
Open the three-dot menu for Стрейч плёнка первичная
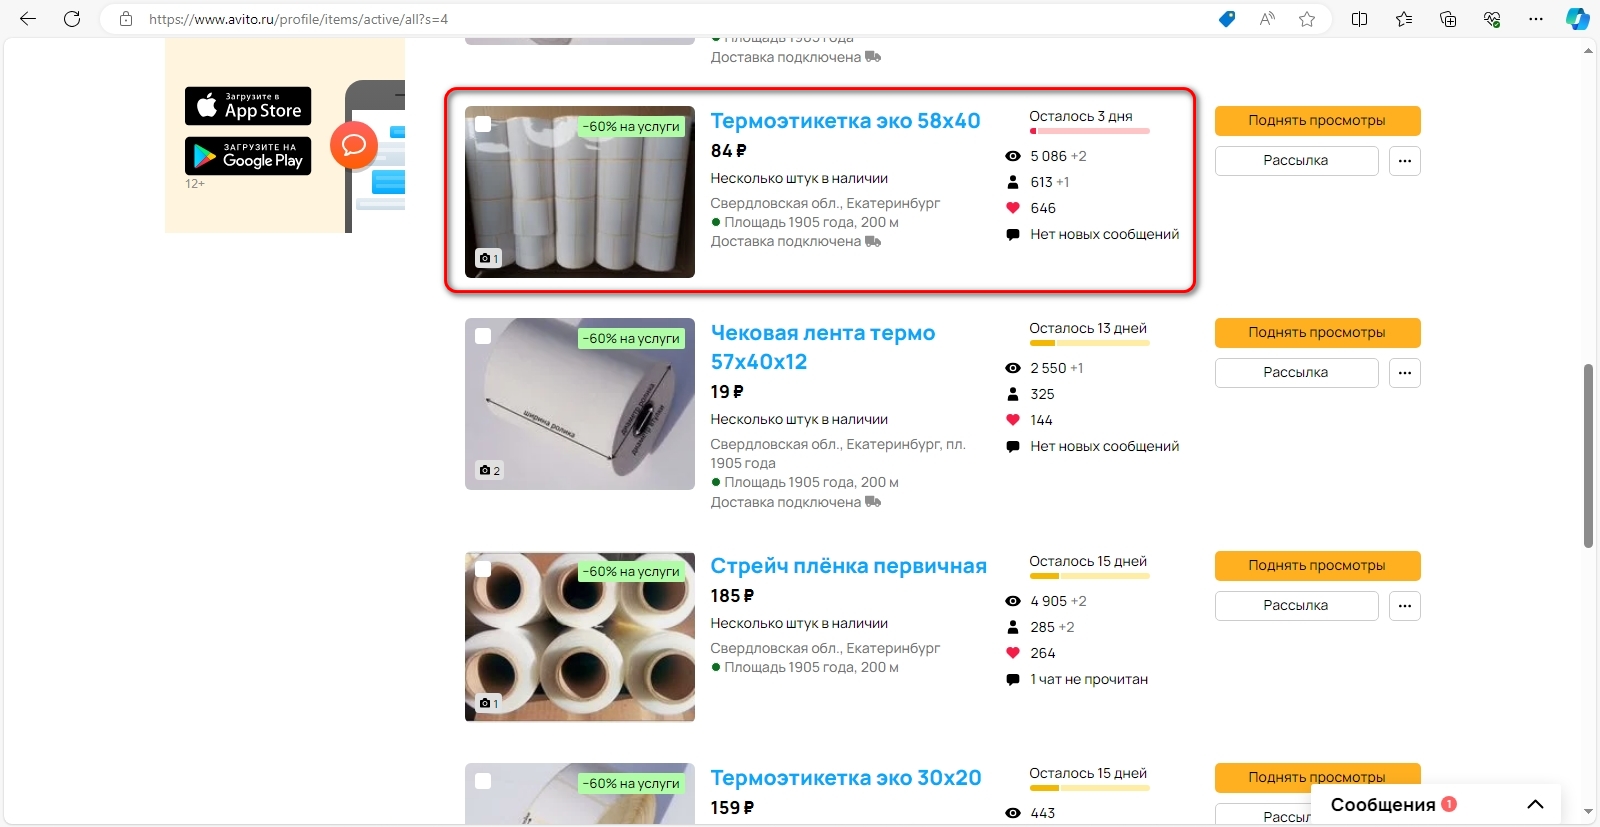pos(1405,606)
